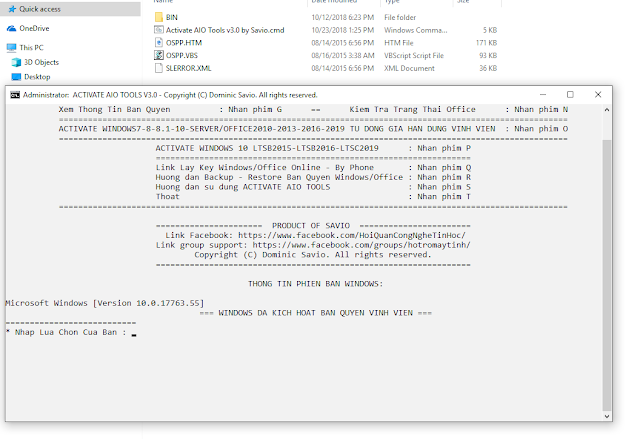The height and width of the screenshot is (439, 640).
Task: Click the console scrollbar up arrow
Action: coord(607,109)
